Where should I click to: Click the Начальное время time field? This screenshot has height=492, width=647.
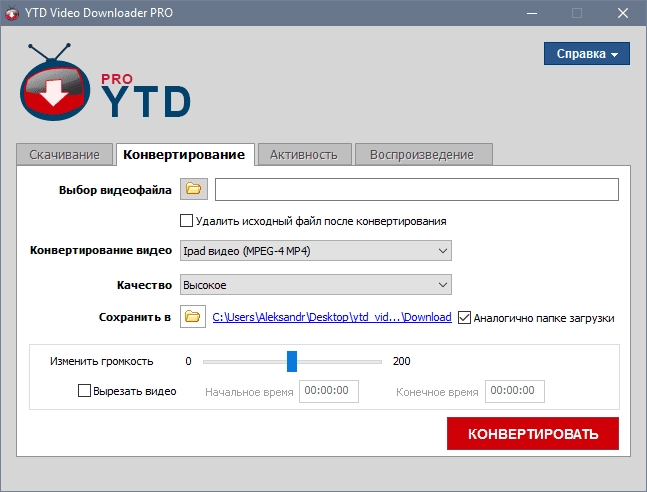[x=329, y=391]
